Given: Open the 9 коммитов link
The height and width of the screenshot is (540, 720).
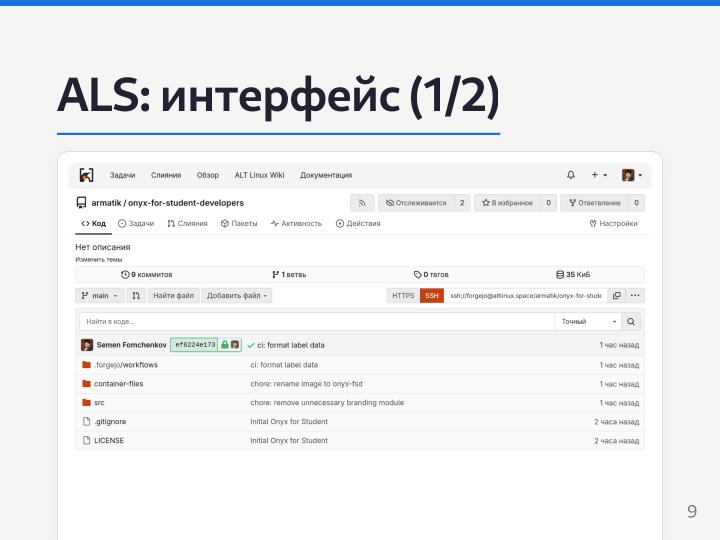Looking at the screenshot, I should pyautogui.click(x=147, y=274).
